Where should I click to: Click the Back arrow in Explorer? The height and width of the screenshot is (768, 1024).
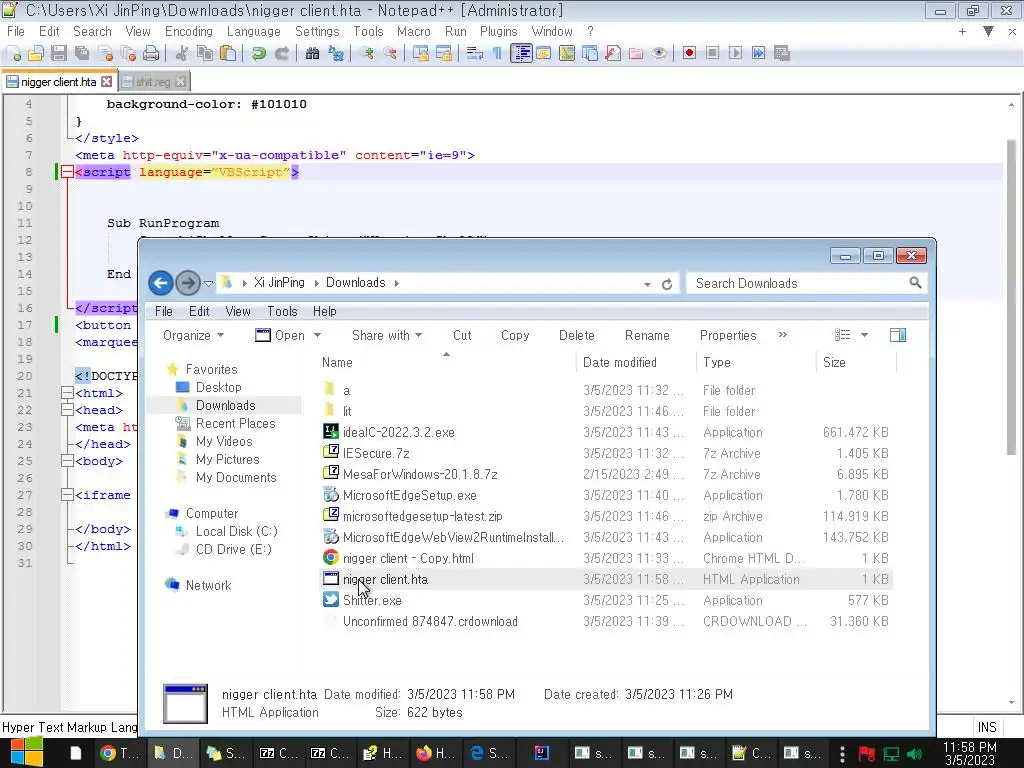pos(161,283)
